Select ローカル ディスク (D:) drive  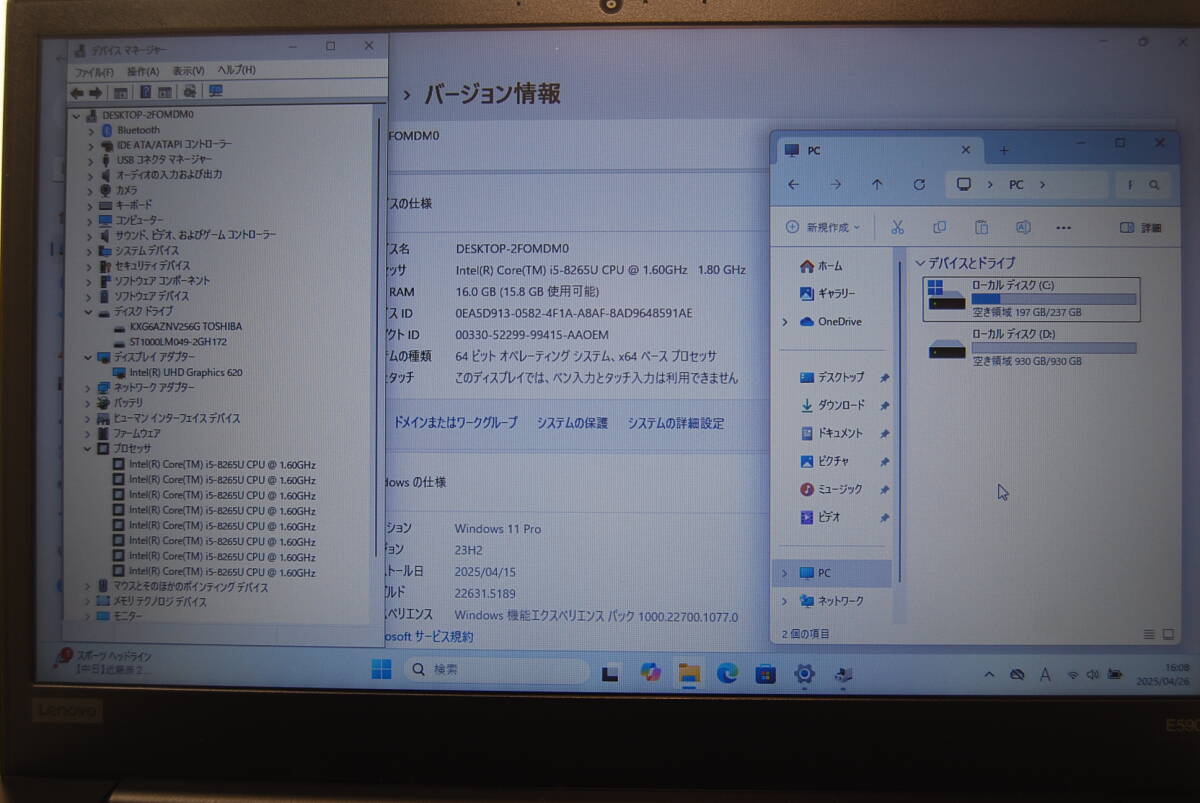(1031, 347)
